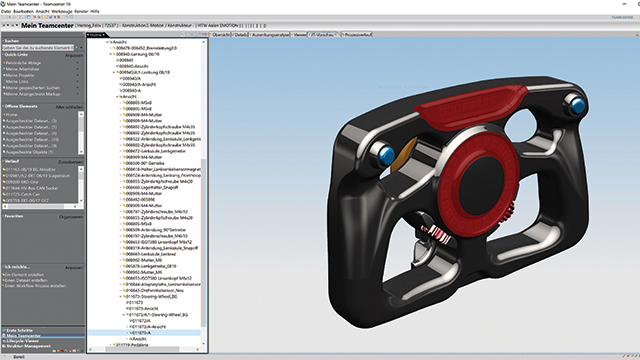Open the Struktur-Management application

[x=28, y=346]
